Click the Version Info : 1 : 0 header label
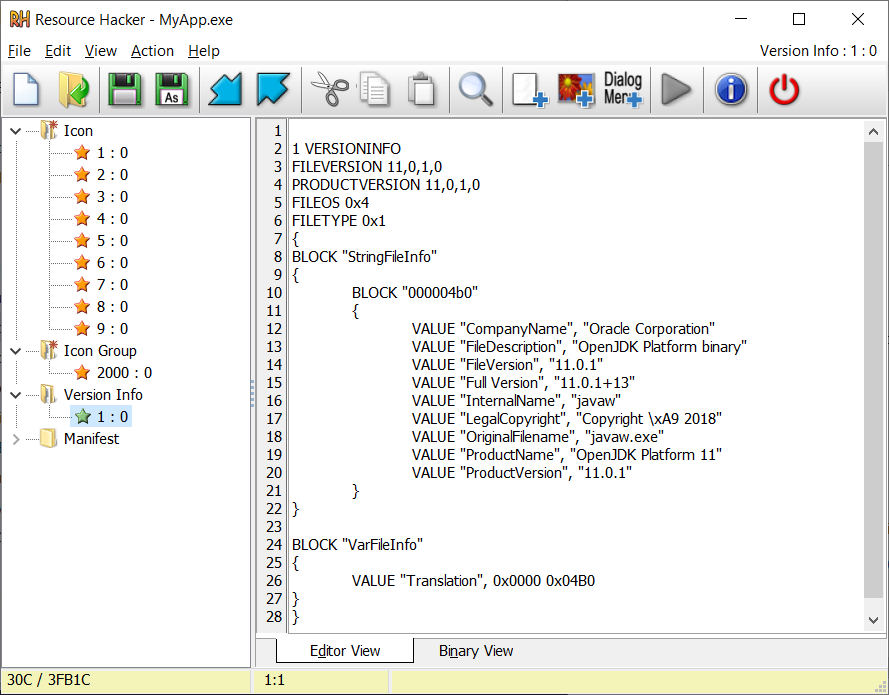The image size is (889, 695). (818, 51)
